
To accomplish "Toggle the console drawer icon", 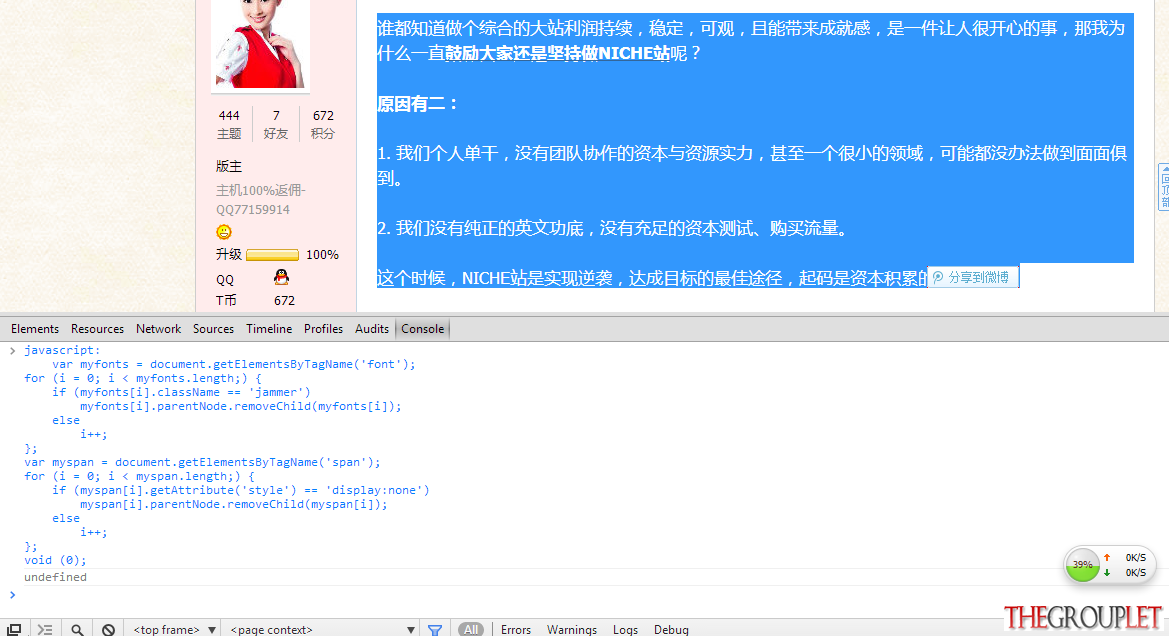I will (x=45, y=629).
